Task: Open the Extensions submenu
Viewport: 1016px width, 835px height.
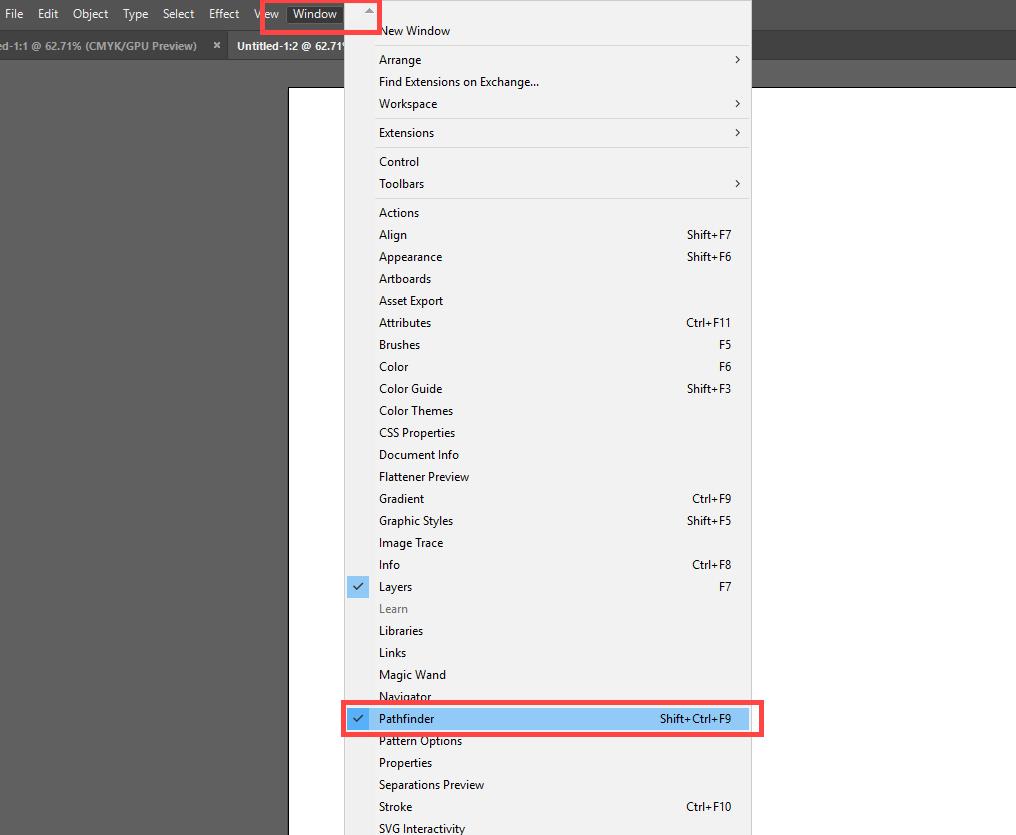Action: 406,133
